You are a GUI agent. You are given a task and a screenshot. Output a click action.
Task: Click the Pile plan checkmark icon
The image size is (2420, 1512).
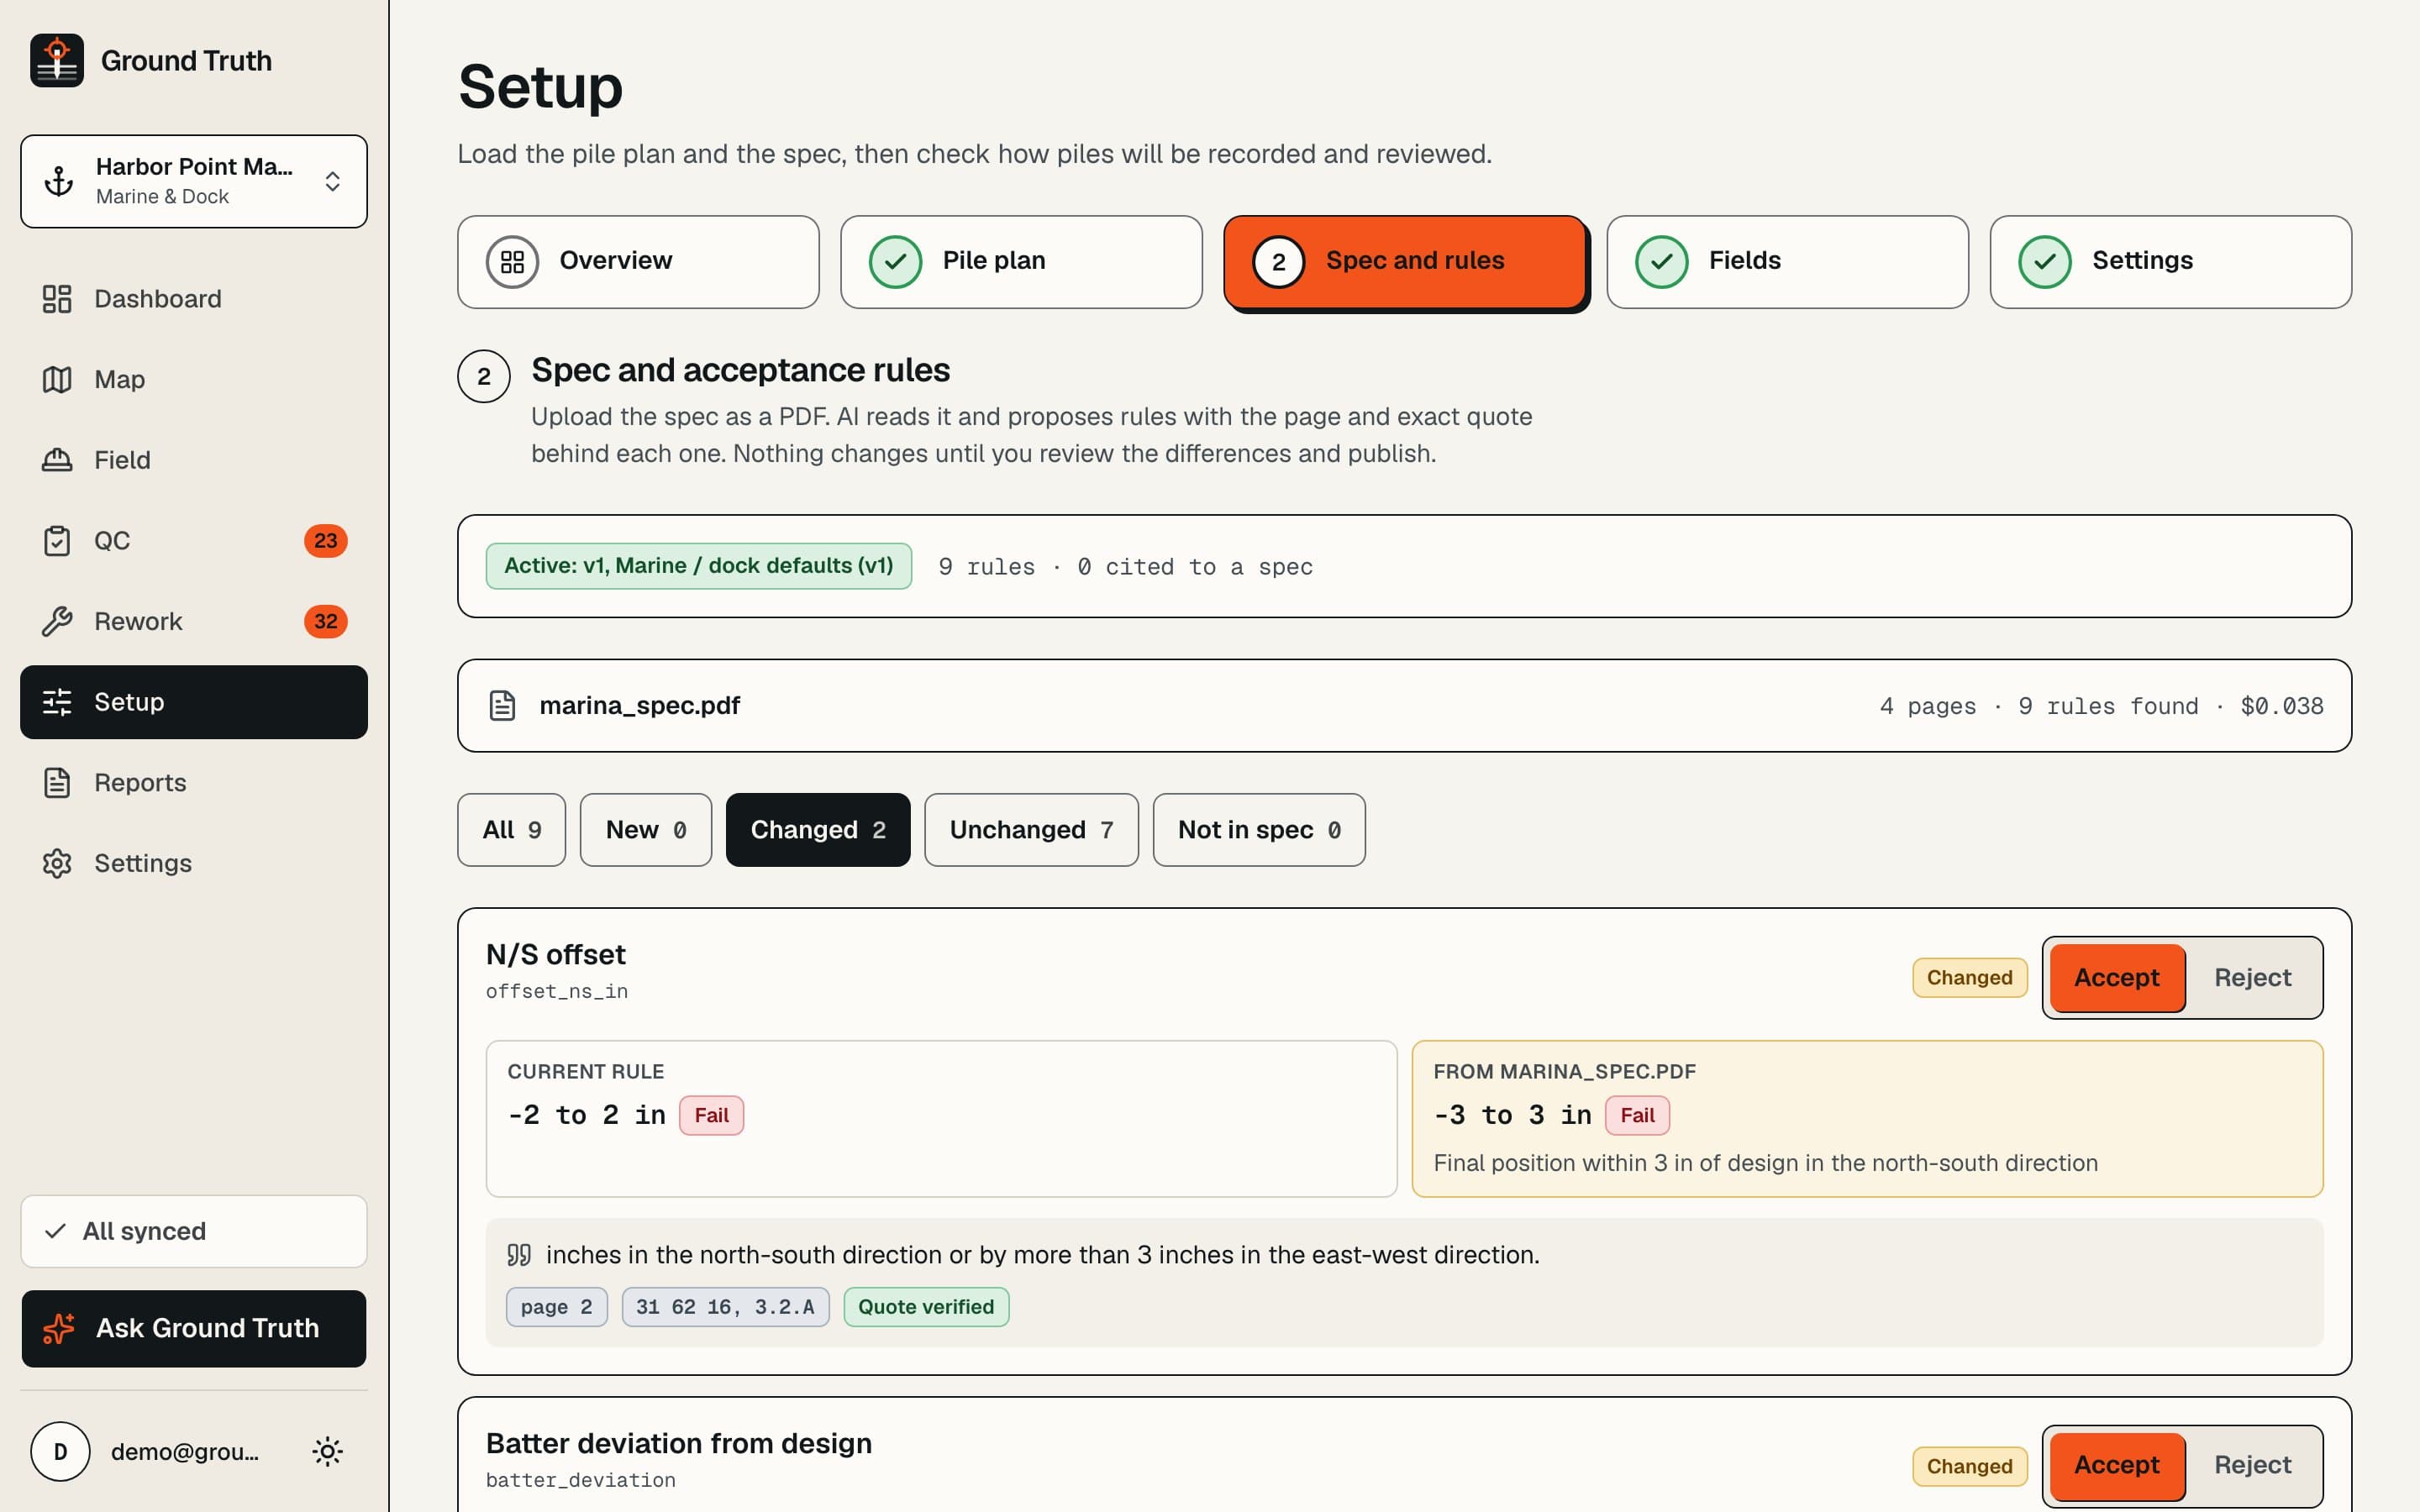coord(895,262)
